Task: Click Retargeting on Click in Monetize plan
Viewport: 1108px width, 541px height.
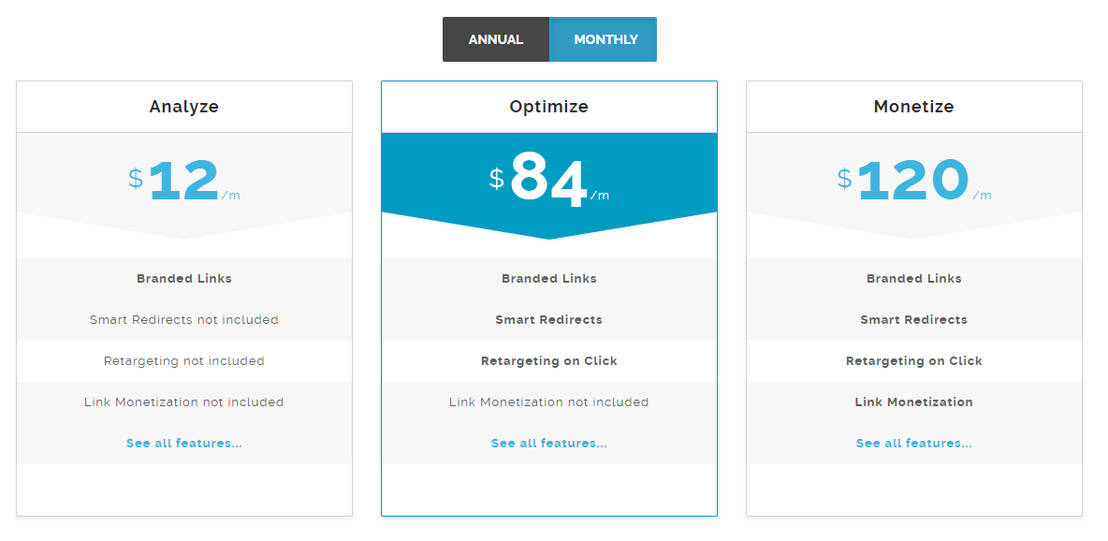Action: 914,361
